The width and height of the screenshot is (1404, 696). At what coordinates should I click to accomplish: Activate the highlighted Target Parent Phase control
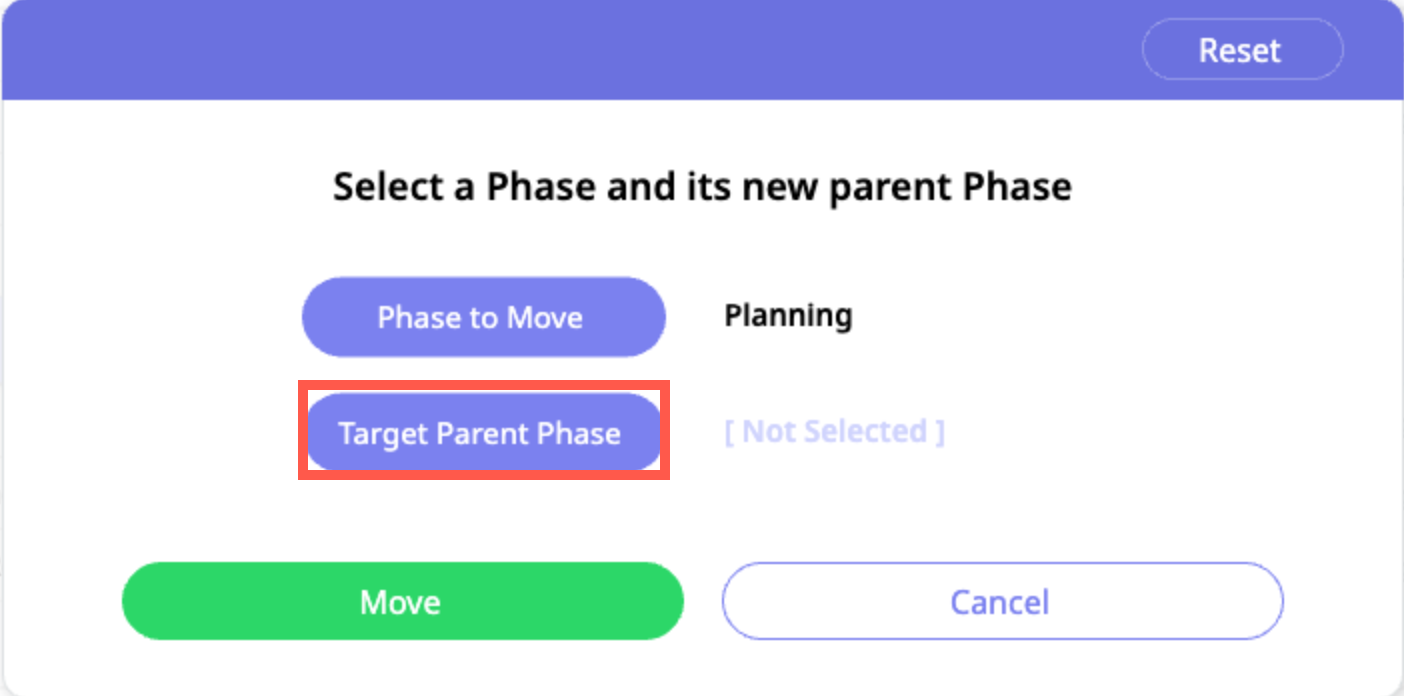pyautogui.click(x=482, y=432)
